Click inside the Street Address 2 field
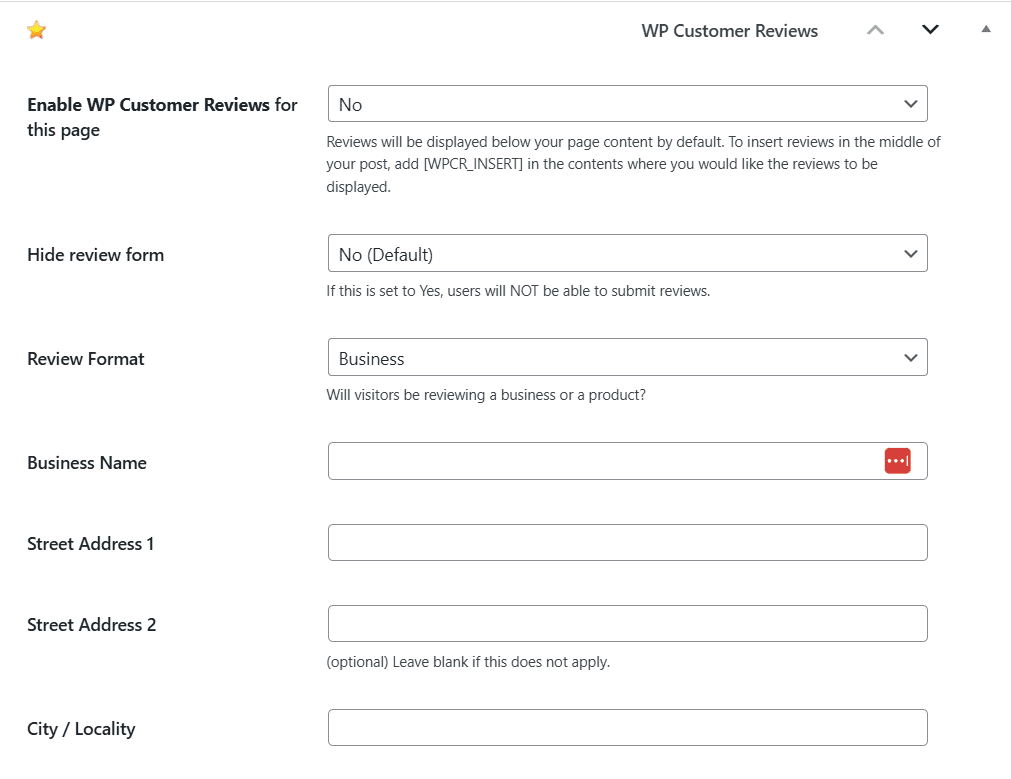Screen dimensions: 1011x779 (x=627, y=623)
